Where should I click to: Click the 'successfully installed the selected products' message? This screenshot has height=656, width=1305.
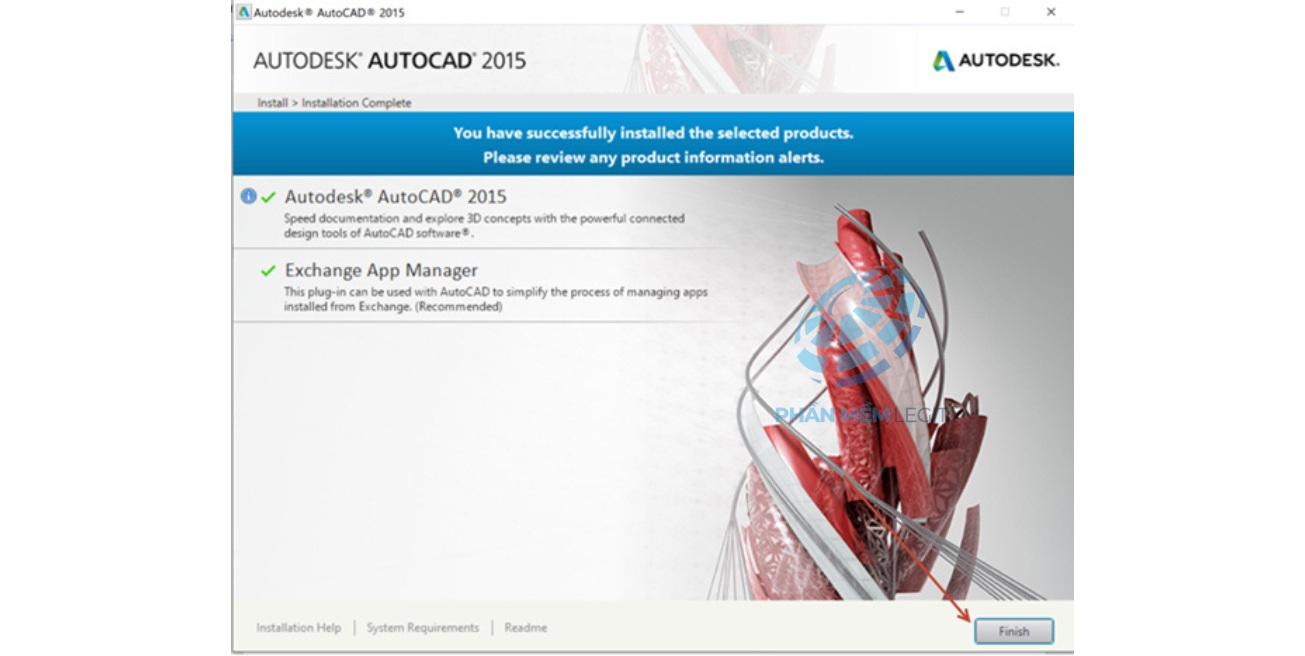653,133
